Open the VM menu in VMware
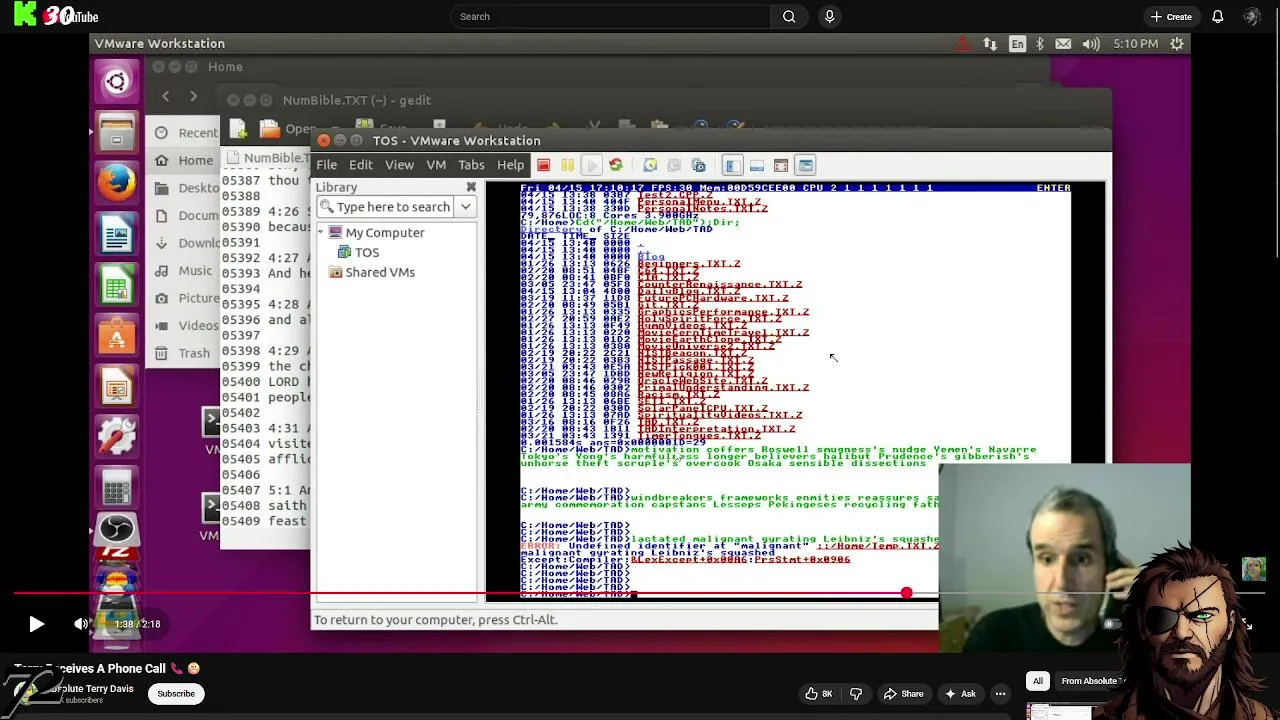1280x720 pixels. 436,165
